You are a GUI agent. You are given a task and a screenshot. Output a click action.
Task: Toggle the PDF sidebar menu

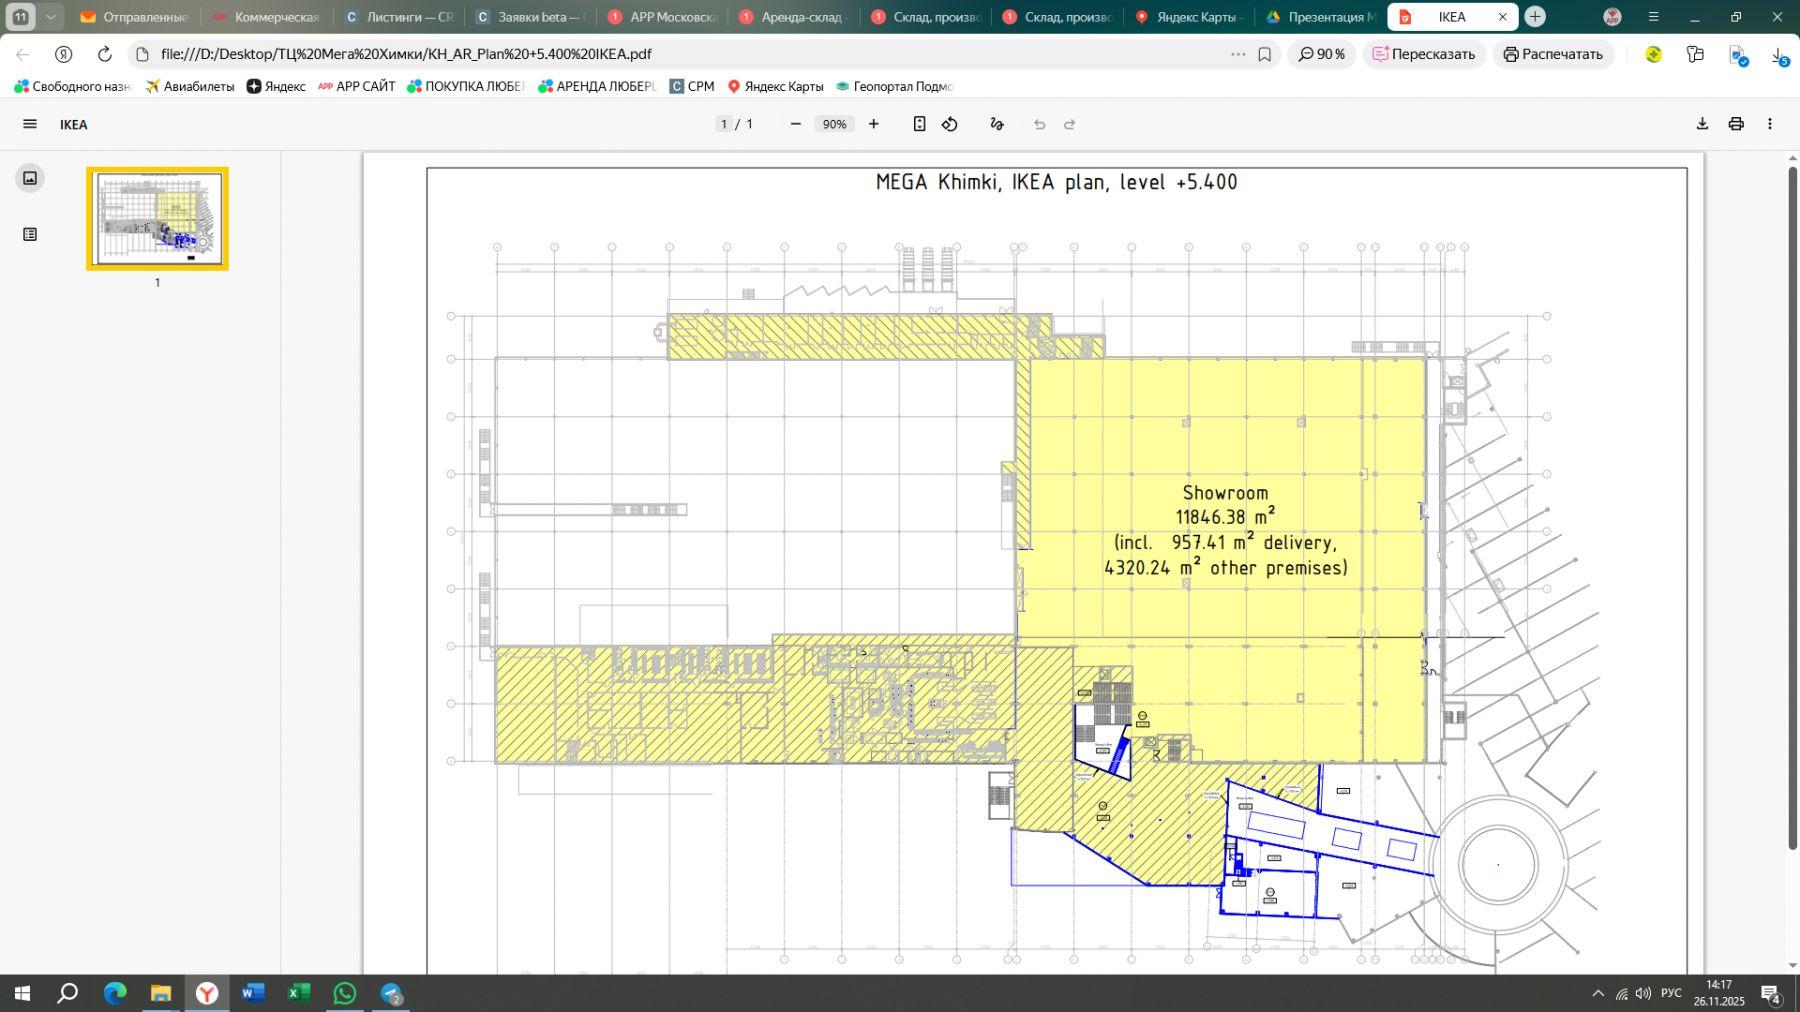30,124
